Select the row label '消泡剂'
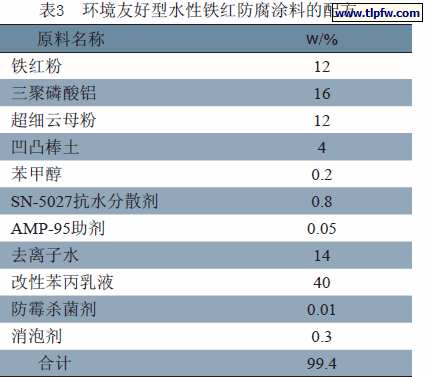 (x=36, y=336)
